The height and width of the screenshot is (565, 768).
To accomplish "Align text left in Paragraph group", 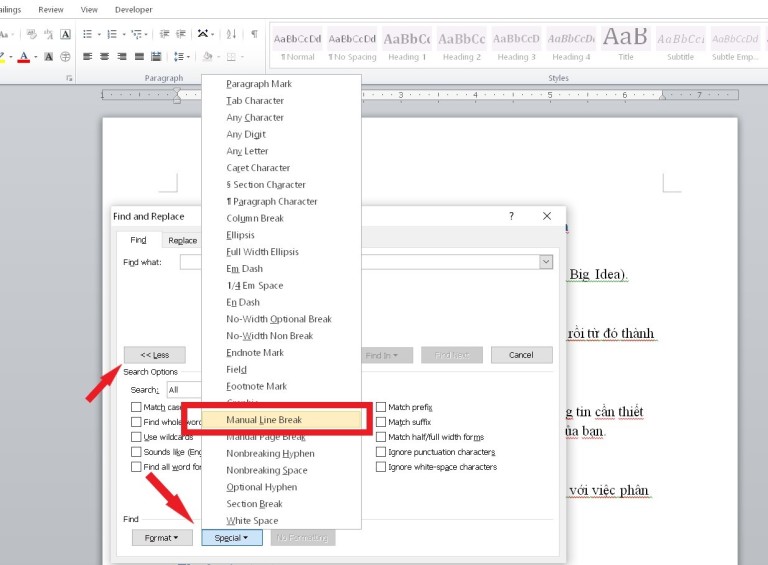I will pyautogui.click(x=88, y=57).
